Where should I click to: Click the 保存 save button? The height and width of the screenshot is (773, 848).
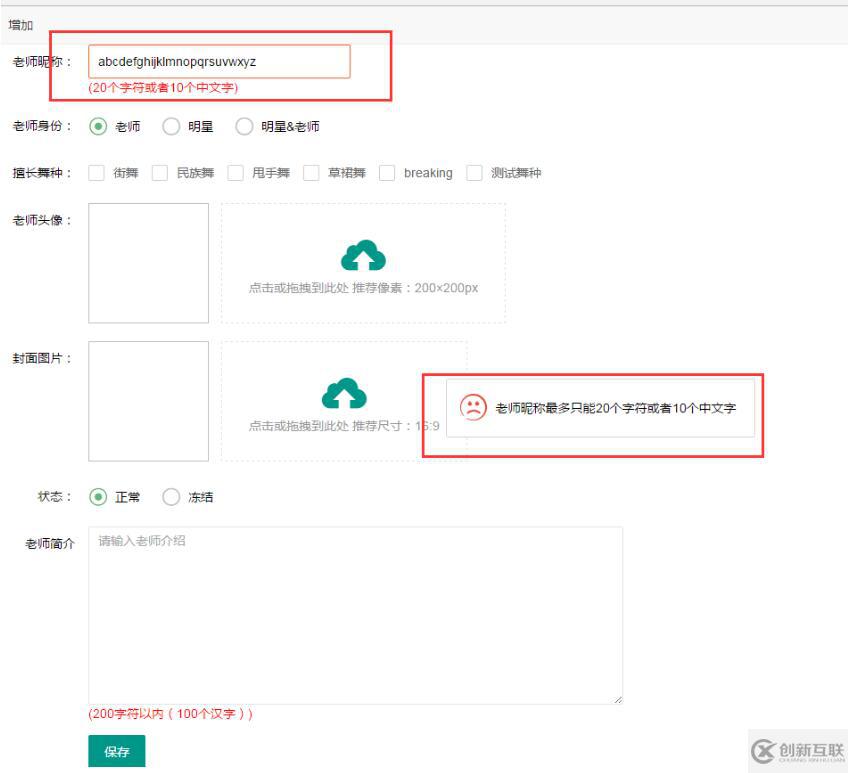[x=116, y=750]
